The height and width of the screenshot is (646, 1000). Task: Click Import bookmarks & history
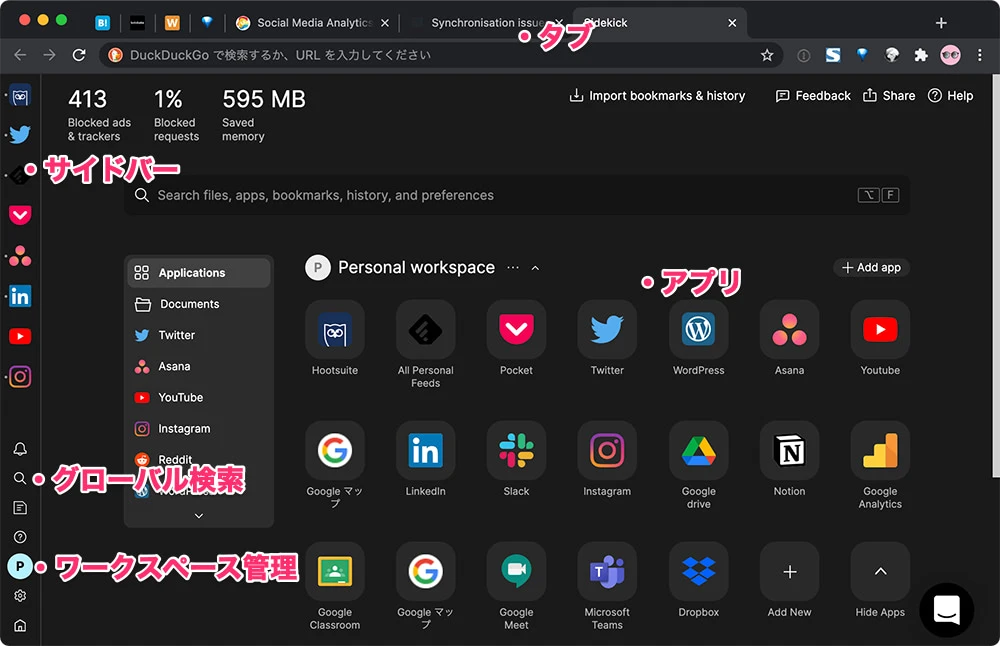tap(657, 96)
